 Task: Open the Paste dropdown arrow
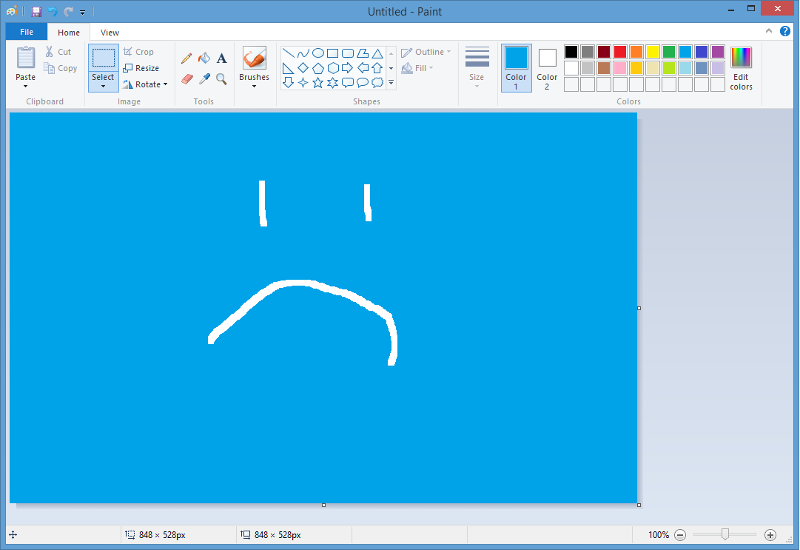click(x=26, y=86)
